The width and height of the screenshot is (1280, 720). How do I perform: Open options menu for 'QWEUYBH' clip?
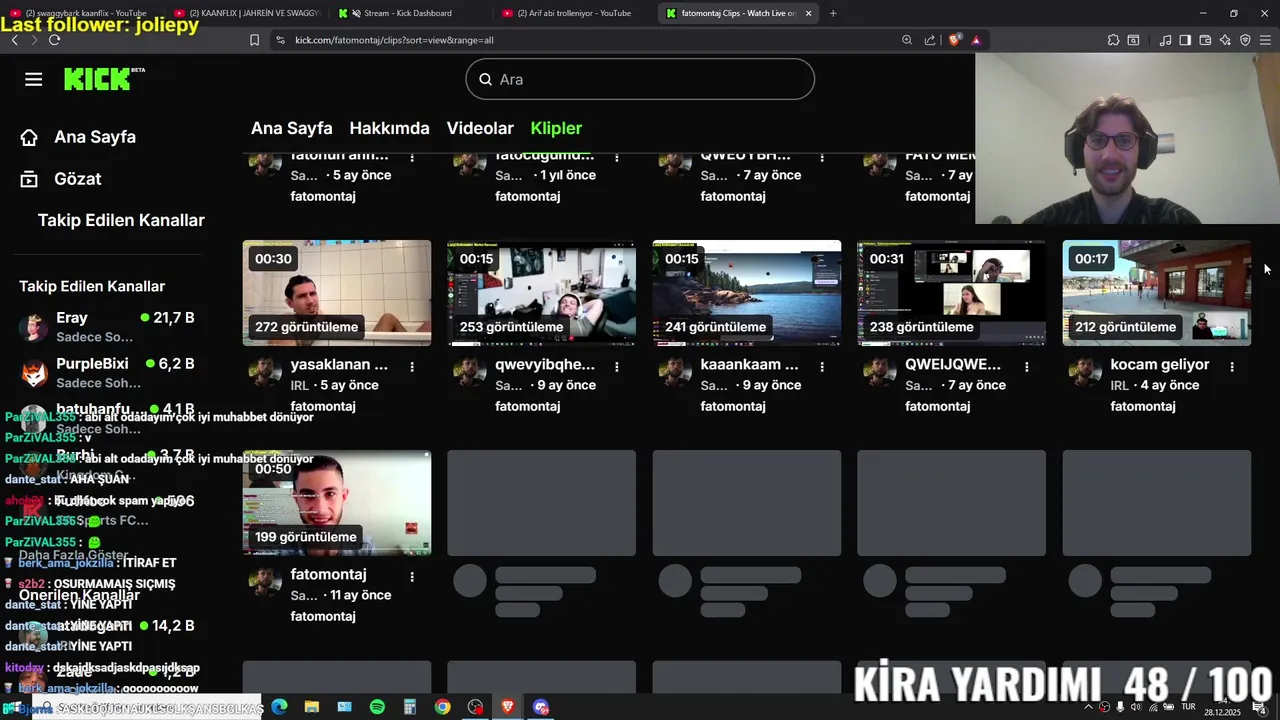[x=822, y=158]
